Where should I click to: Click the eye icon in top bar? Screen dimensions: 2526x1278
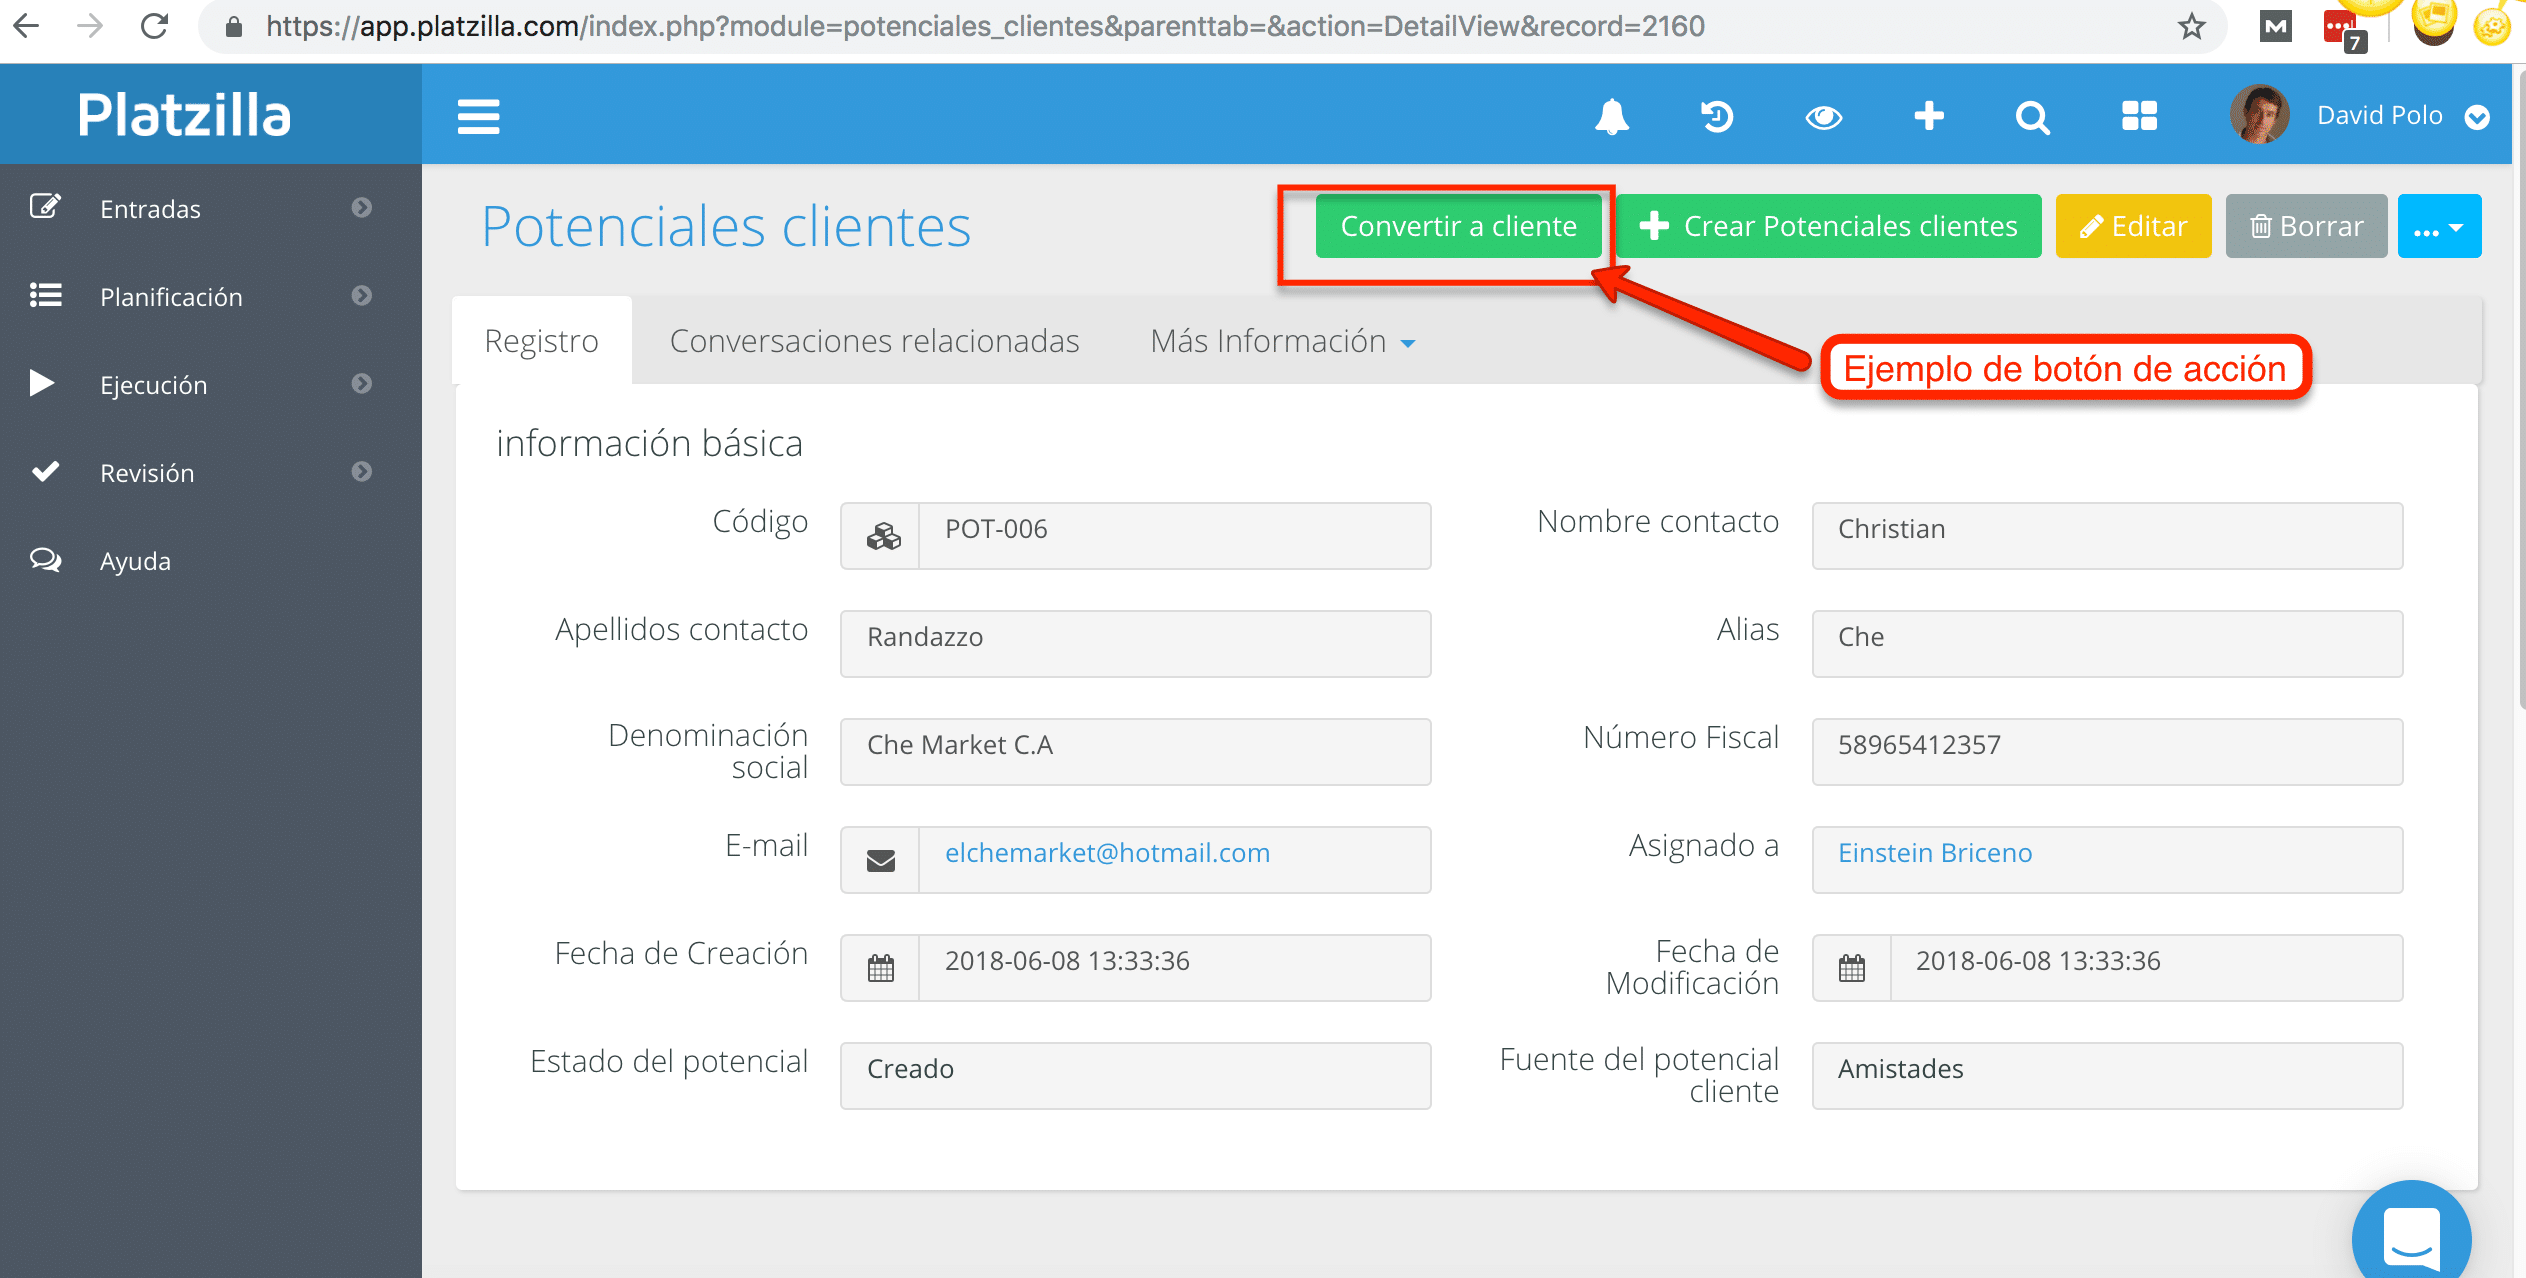coord(1823,117)
